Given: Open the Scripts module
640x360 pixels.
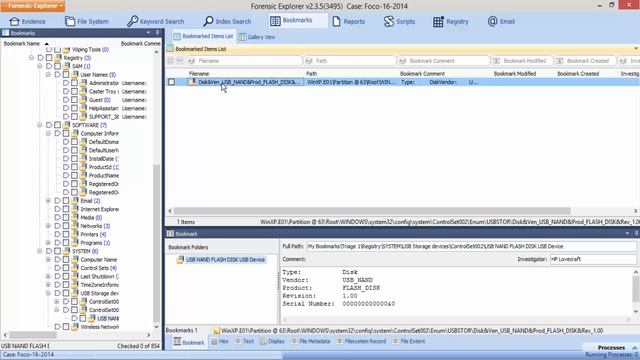Looking at the screenshot, I should (x=399, y=21).
